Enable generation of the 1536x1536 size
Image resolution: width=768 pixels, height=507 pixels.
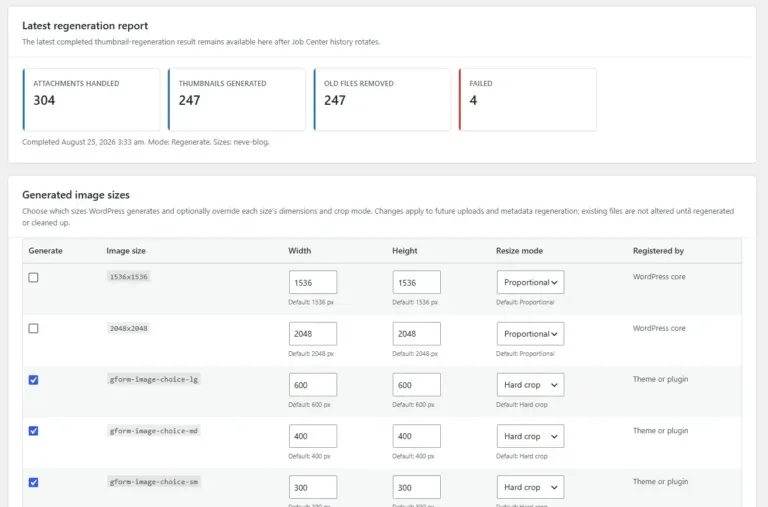click(33, 277)
